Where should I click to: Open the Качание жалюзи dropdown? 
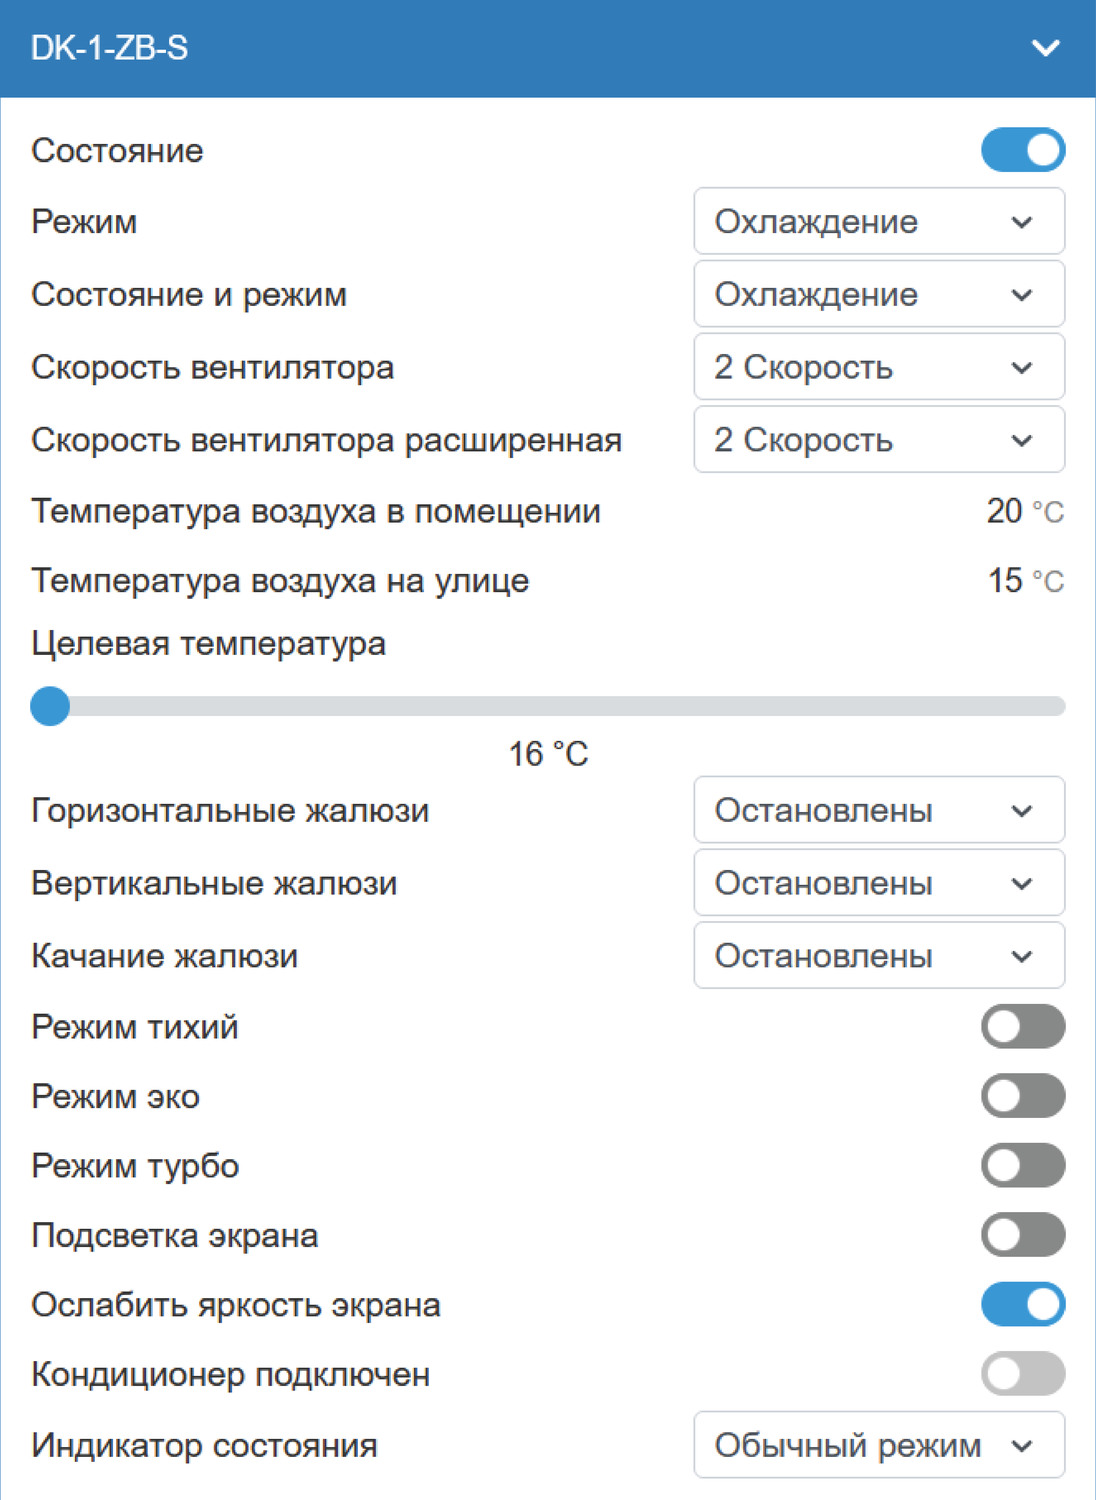click(x=879, y=955)
